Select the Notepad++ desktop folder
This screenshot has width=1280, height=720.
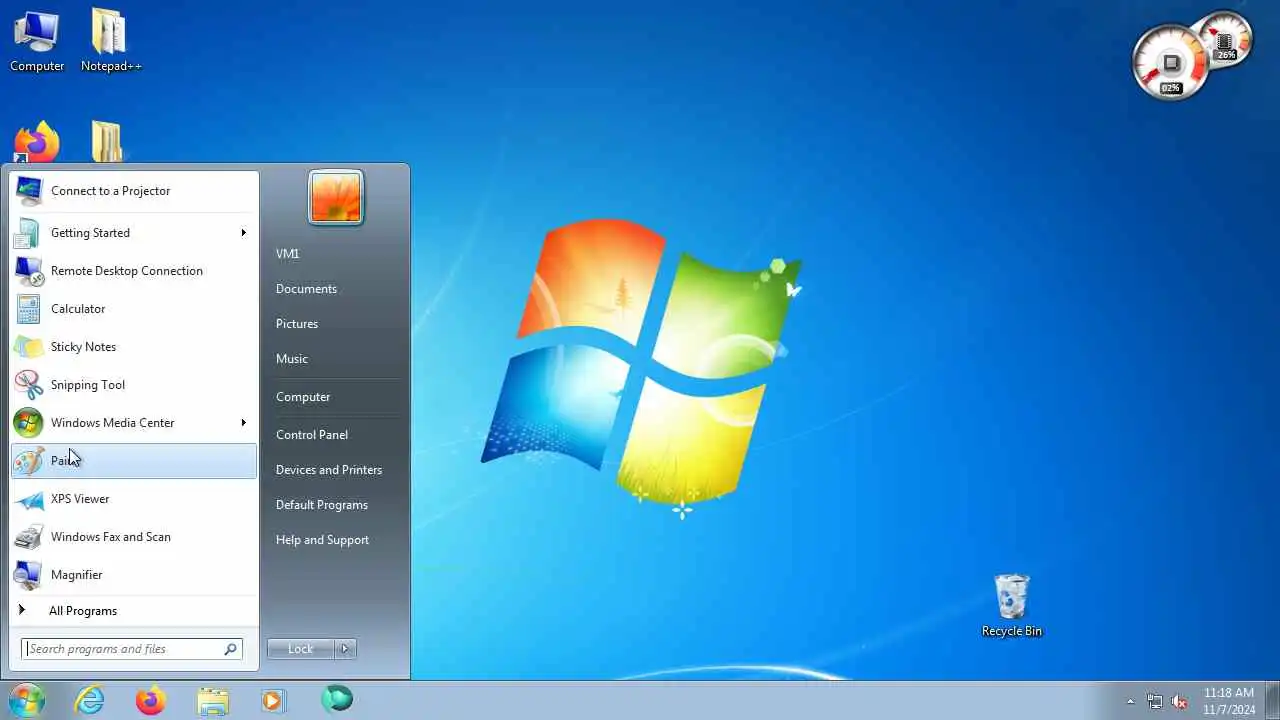coord(110,40)
